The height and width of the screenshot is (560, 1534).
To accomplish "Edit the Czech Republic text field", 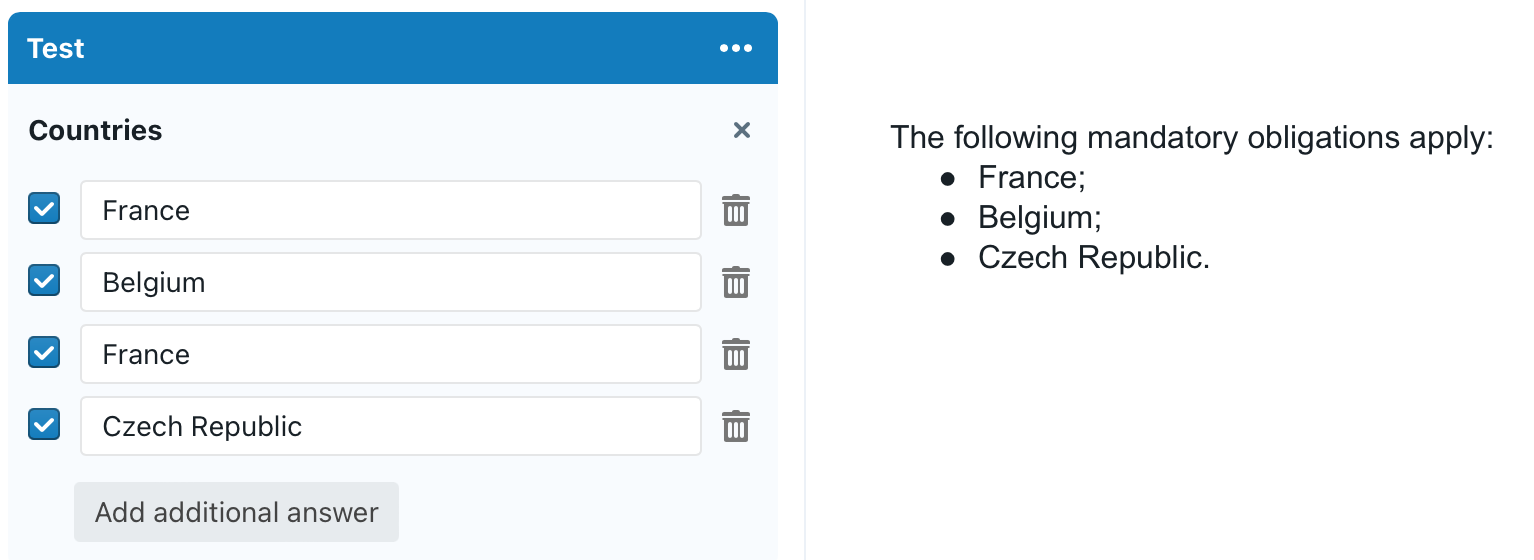I will [x=390, y=426].
